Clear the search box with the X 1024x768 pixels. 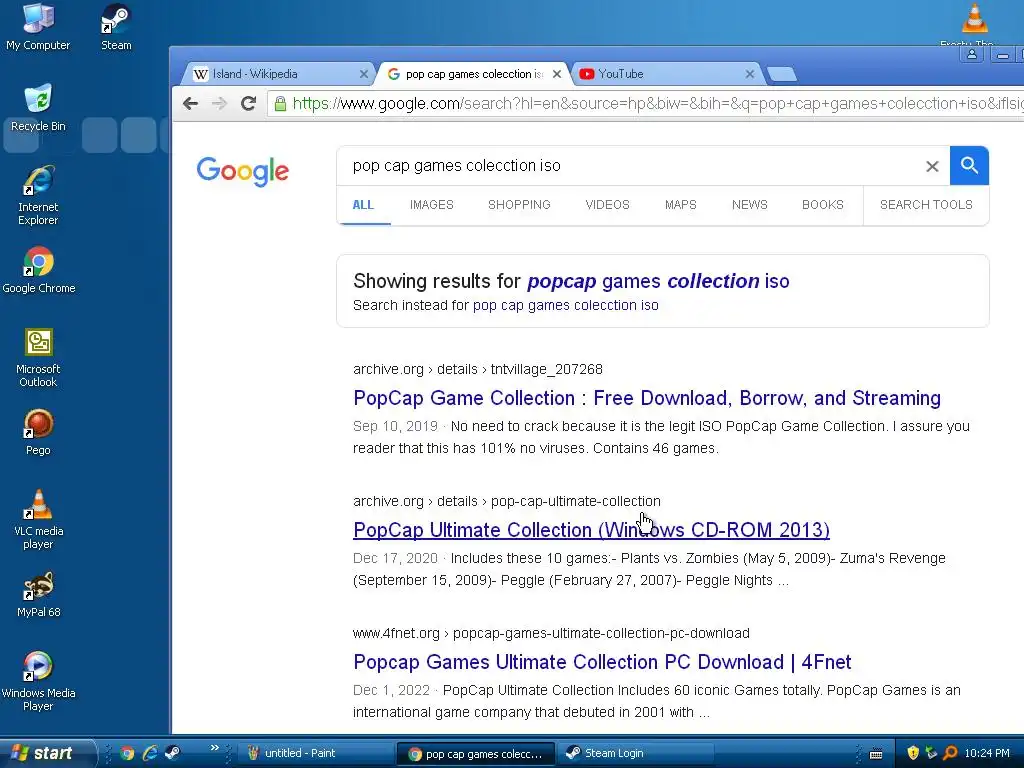click(x=932, y=166)
